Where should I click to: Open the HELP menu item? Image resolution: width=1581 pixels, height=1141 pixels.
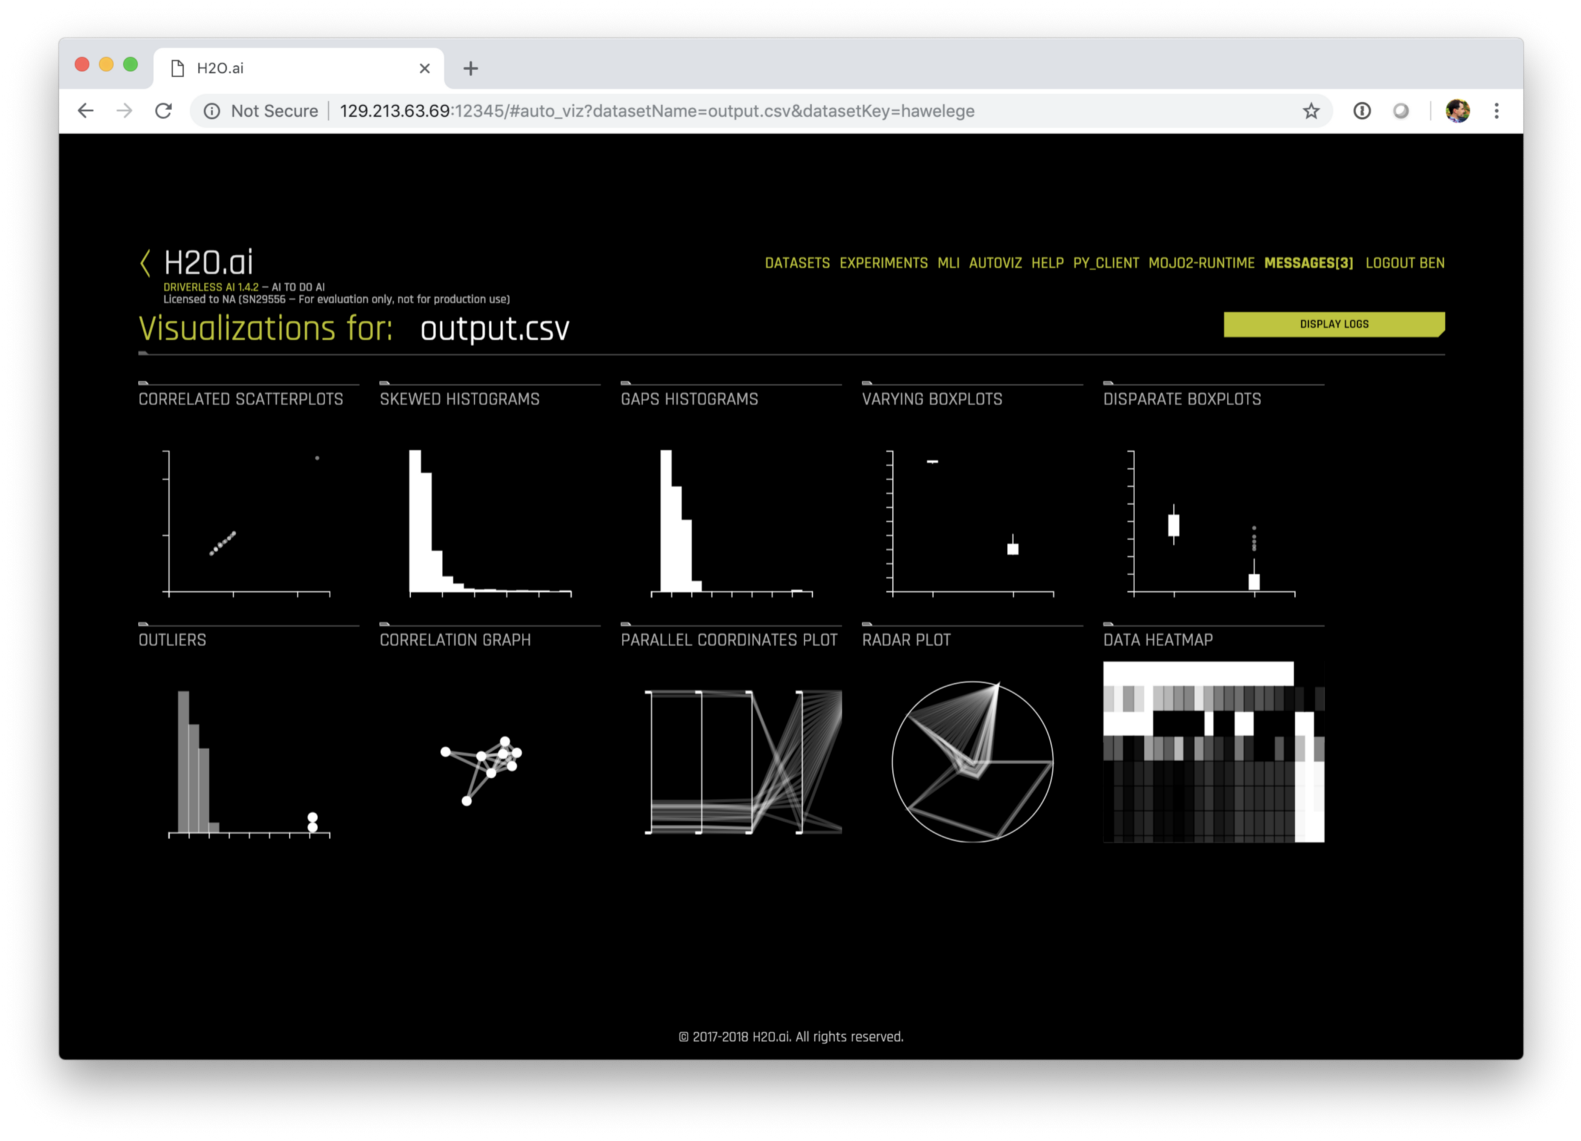1047,263
